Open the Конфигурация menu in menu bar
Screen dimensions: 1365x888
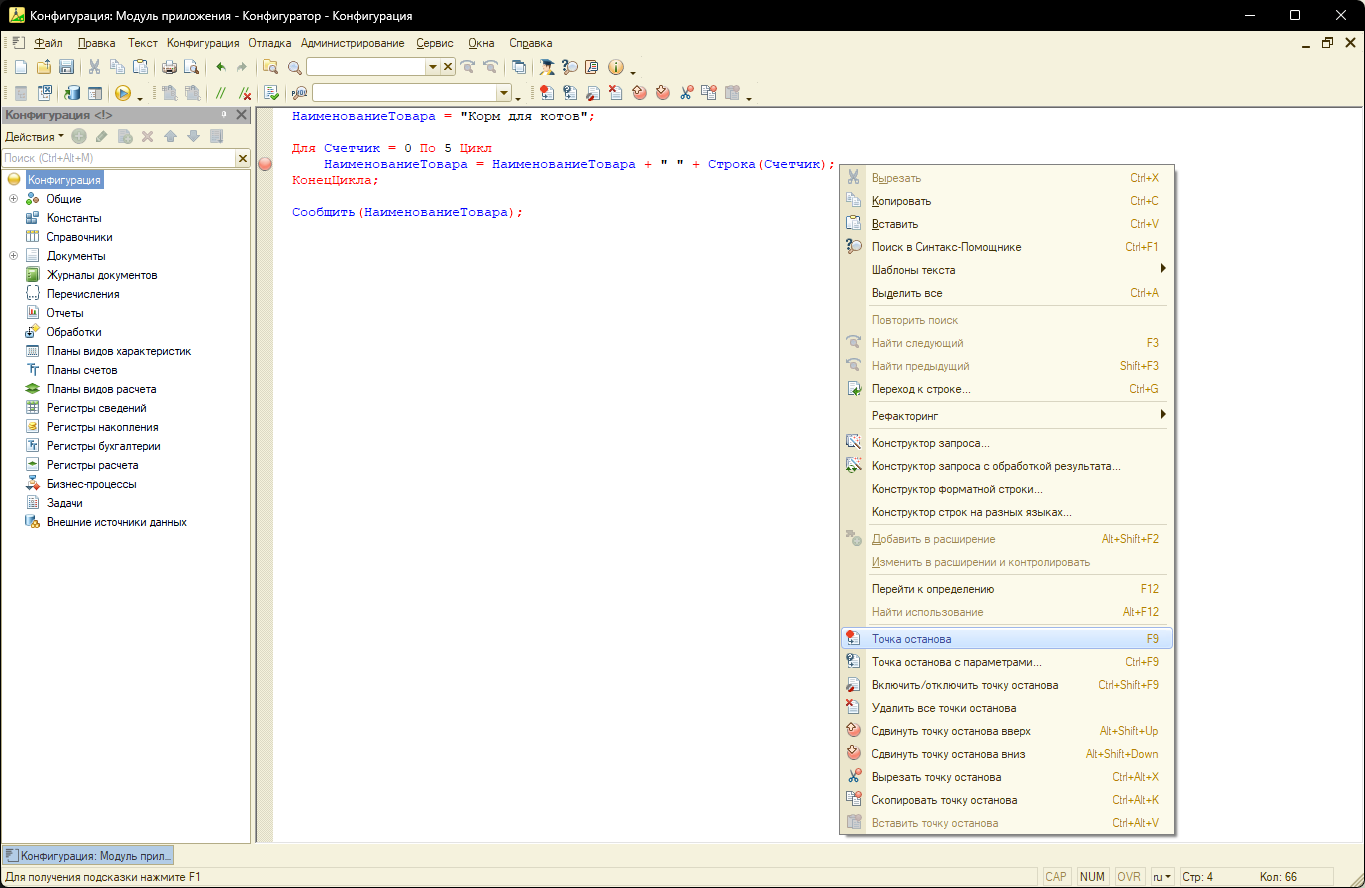pos(203,43)
